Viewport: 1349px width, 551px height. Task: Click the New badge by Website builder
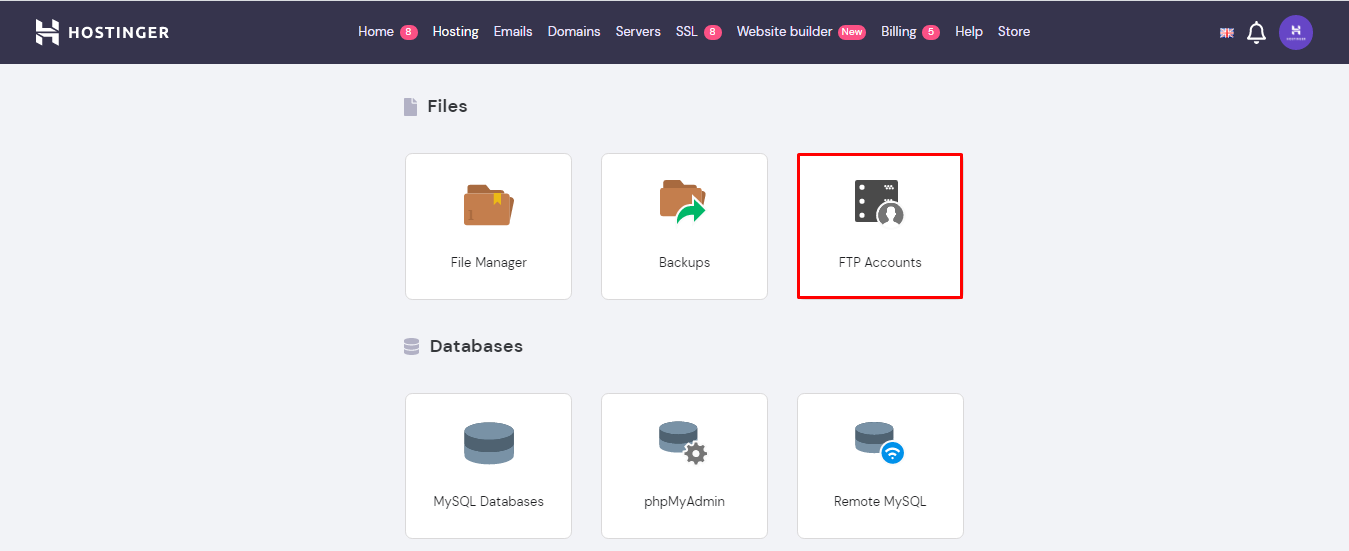[x=852, y=32]
